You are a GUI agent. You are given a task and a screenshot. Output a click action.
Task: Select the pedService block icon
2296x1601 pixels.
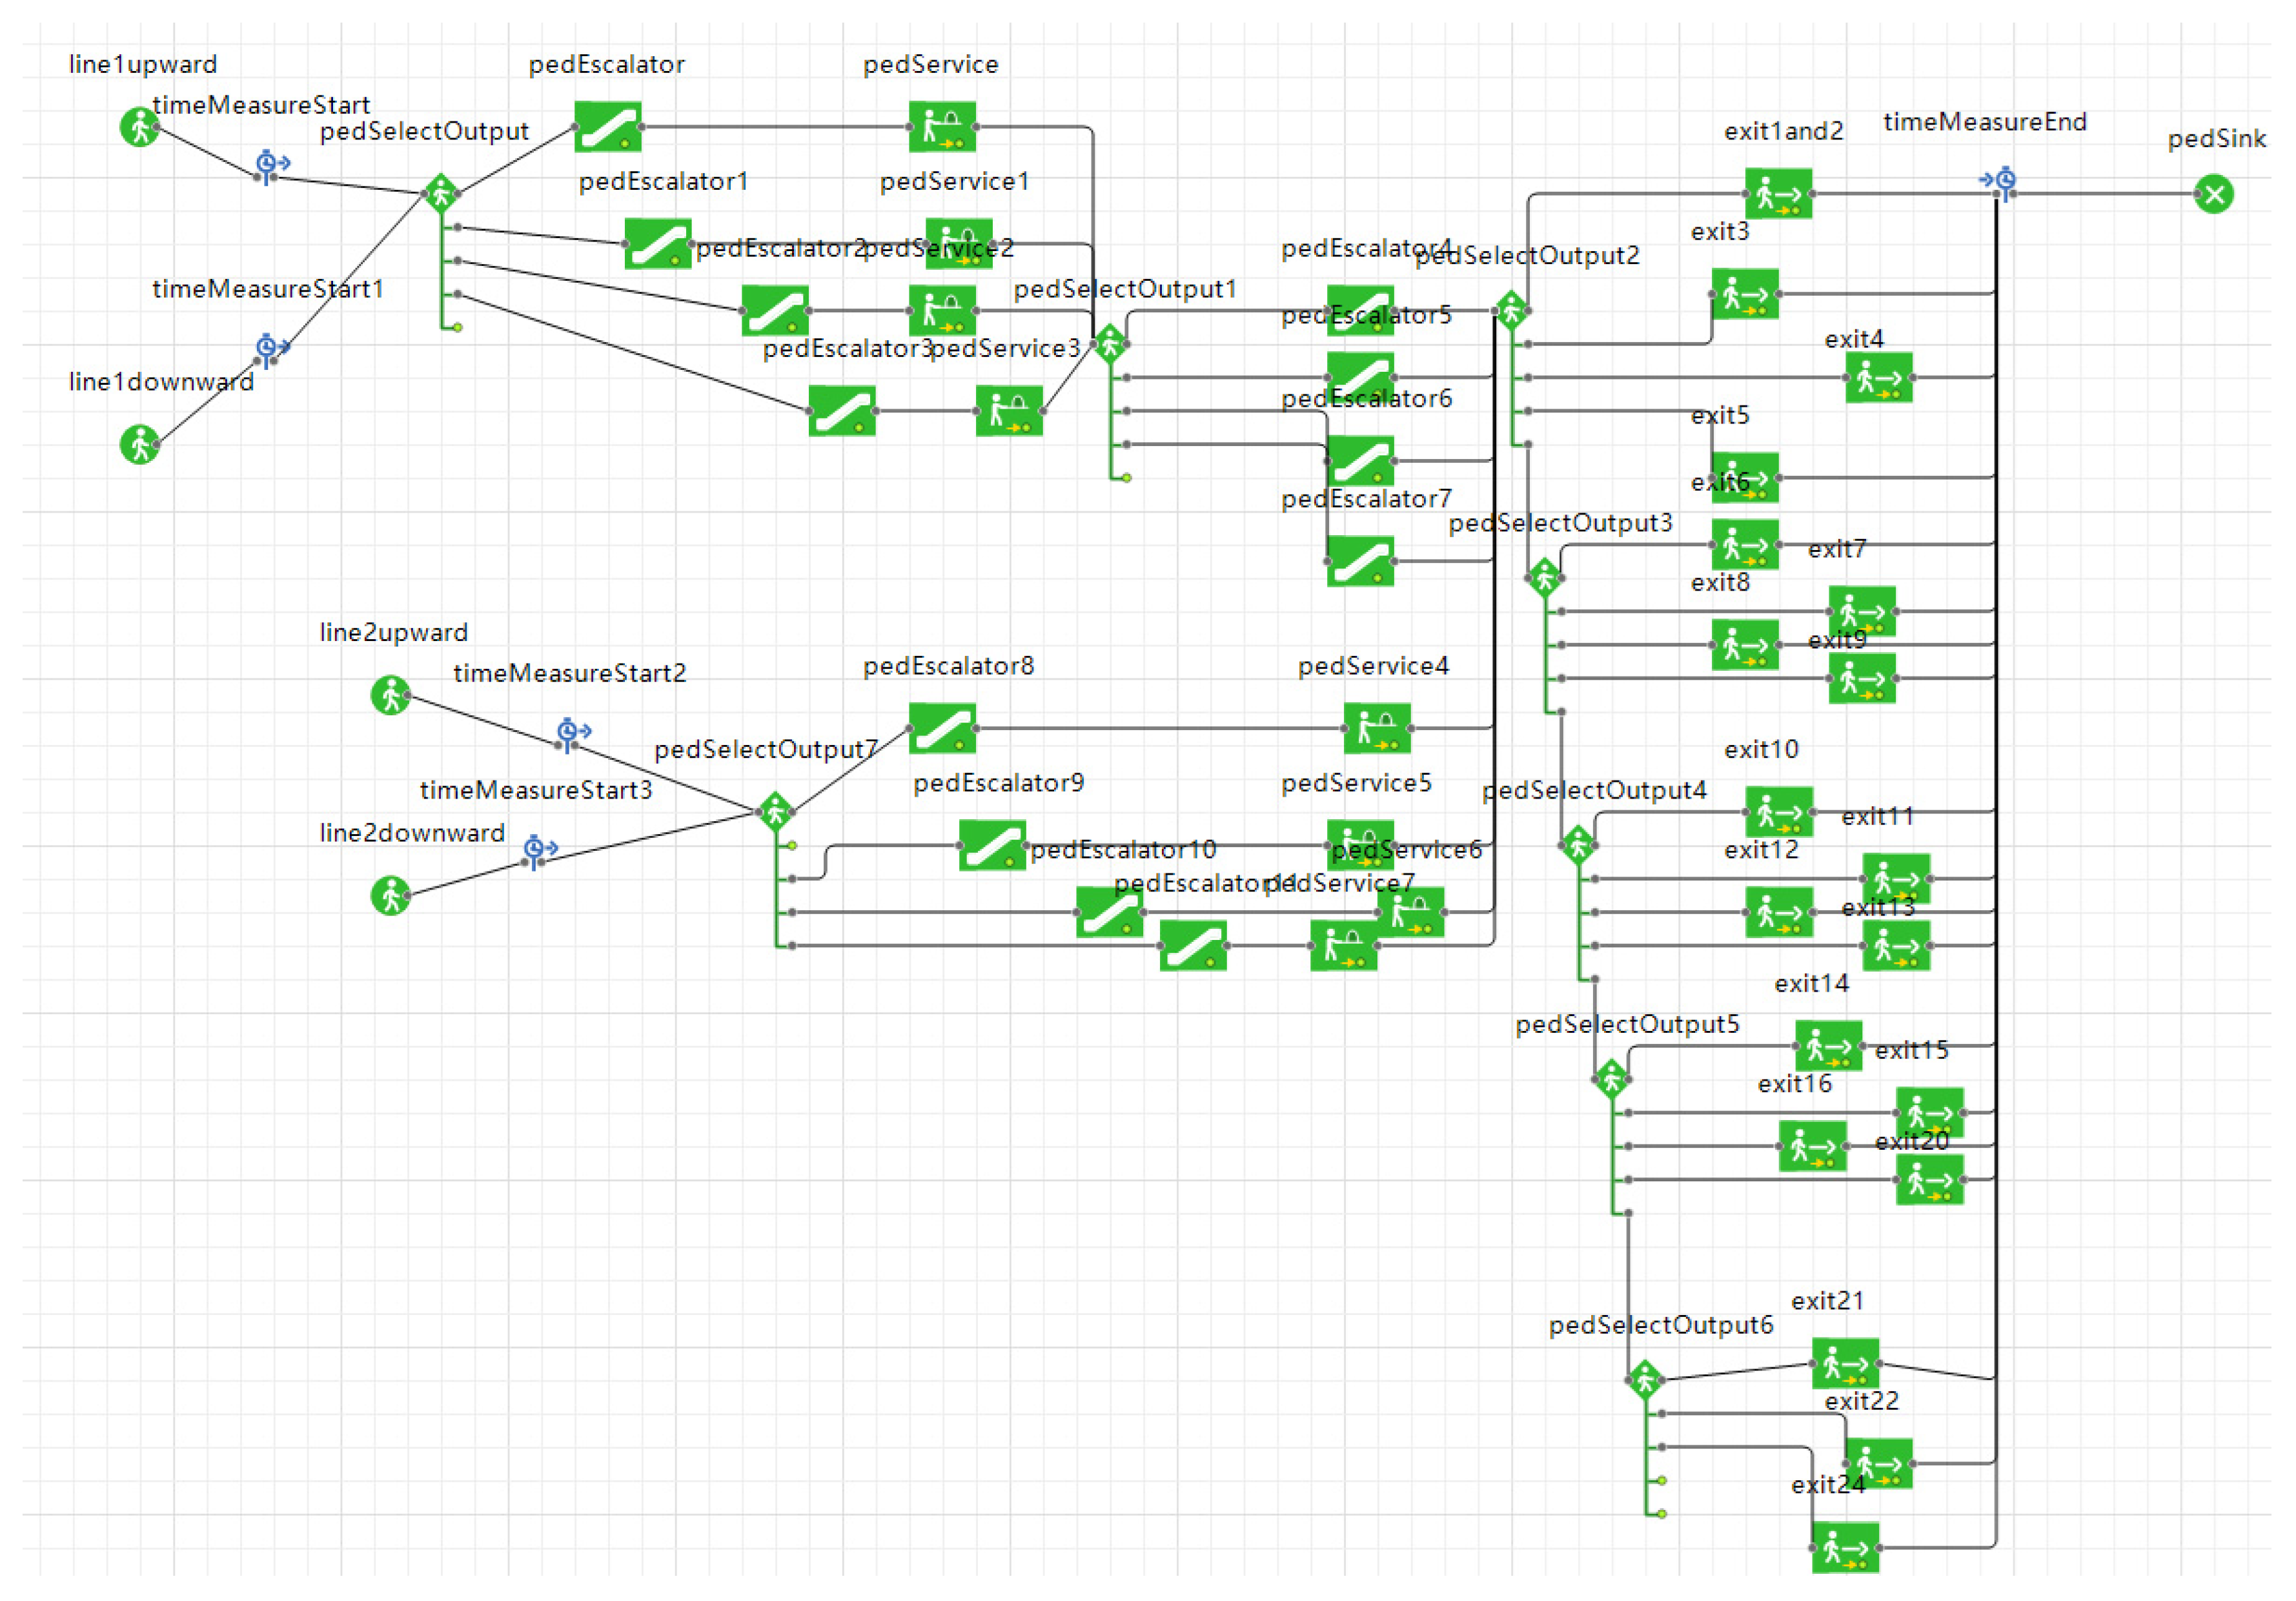coord(942,127)
